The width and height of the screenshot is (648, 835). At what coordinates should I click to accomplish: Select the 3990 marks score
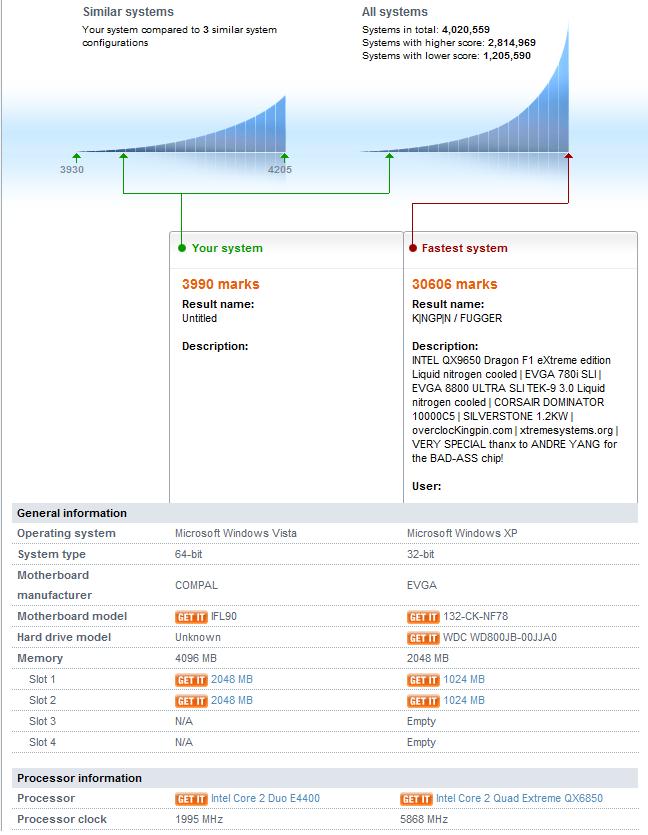220,284
